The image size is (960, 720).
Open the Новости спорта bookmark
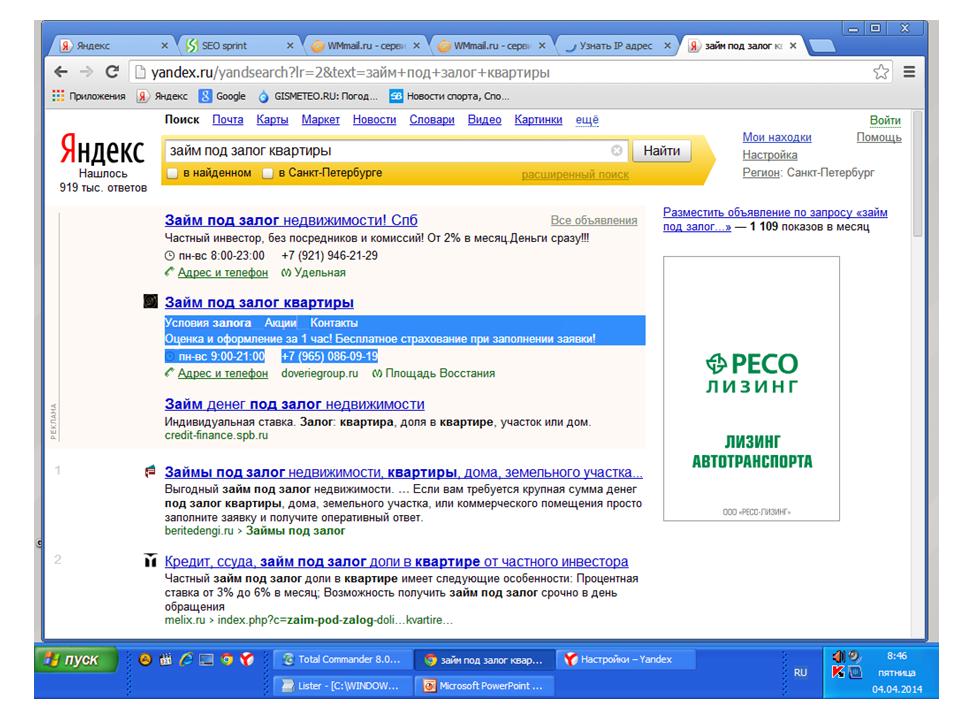pyautogui.click(x=450, y=96)
